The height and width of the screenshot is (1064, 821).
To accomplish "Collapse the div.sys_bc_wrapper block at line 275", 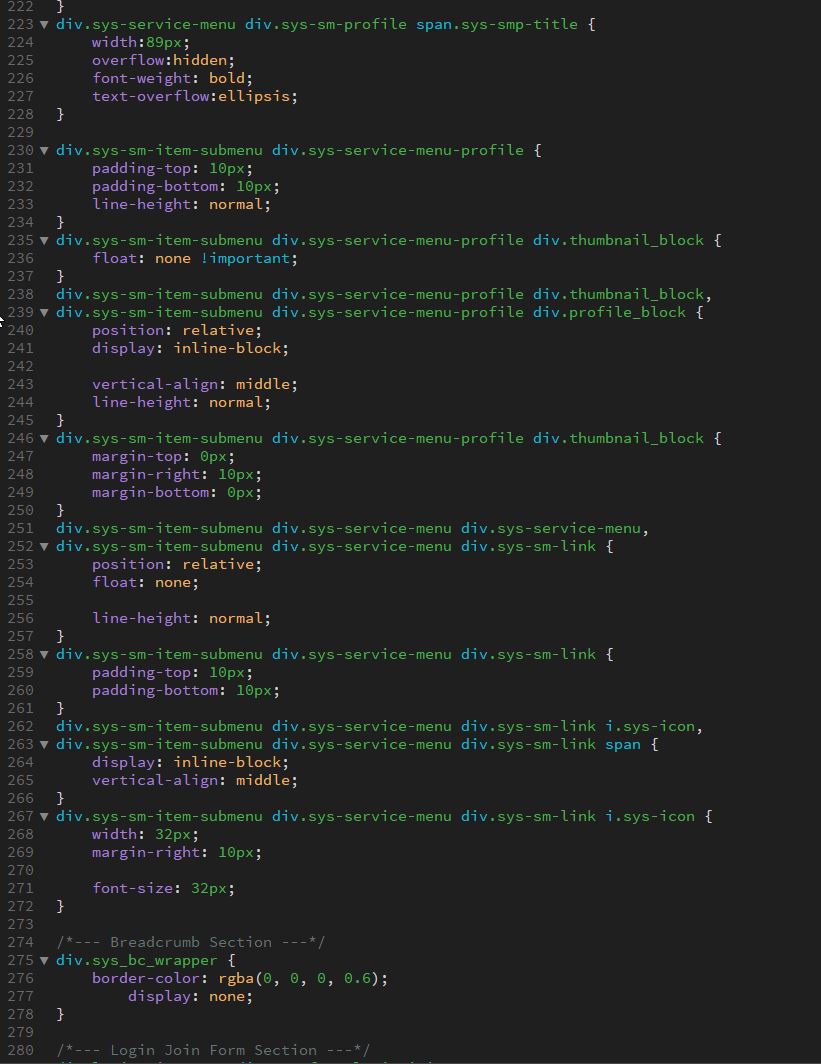I will pos(44,960).
